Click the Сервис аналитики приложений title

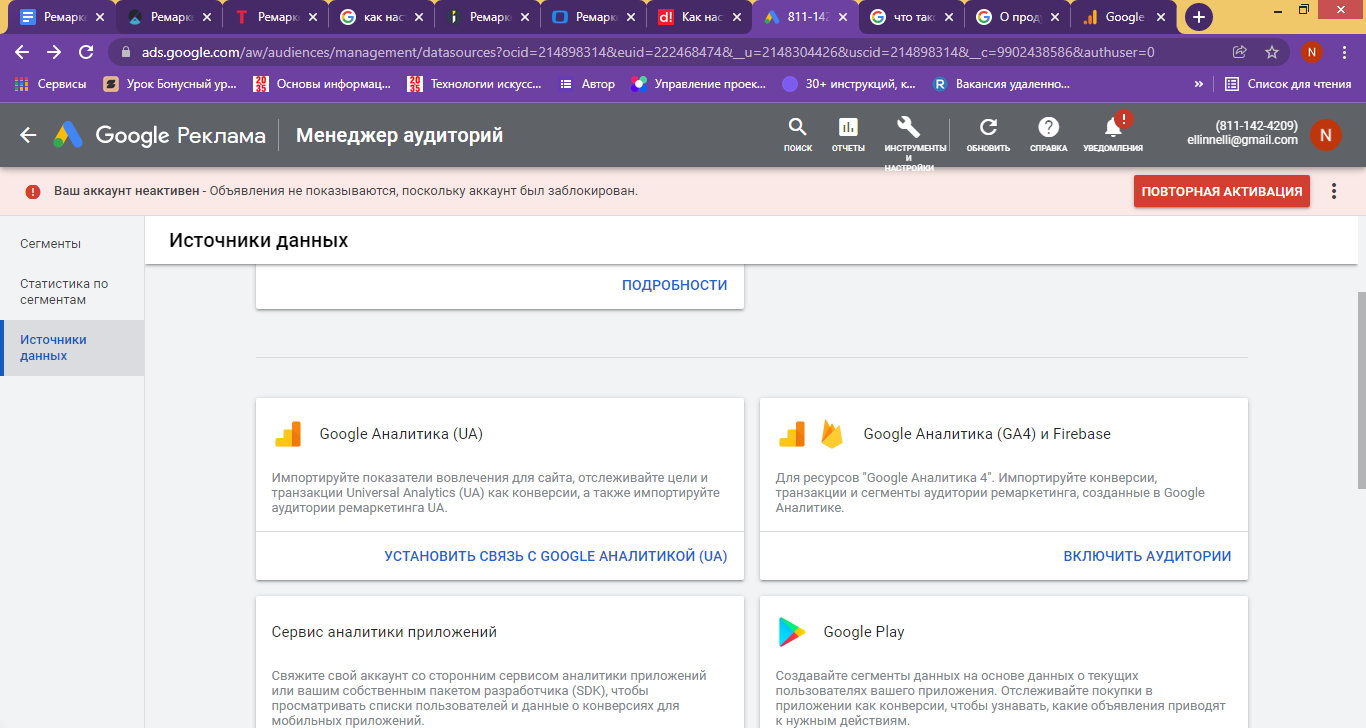pyautogui.click(x=384, y=632)
